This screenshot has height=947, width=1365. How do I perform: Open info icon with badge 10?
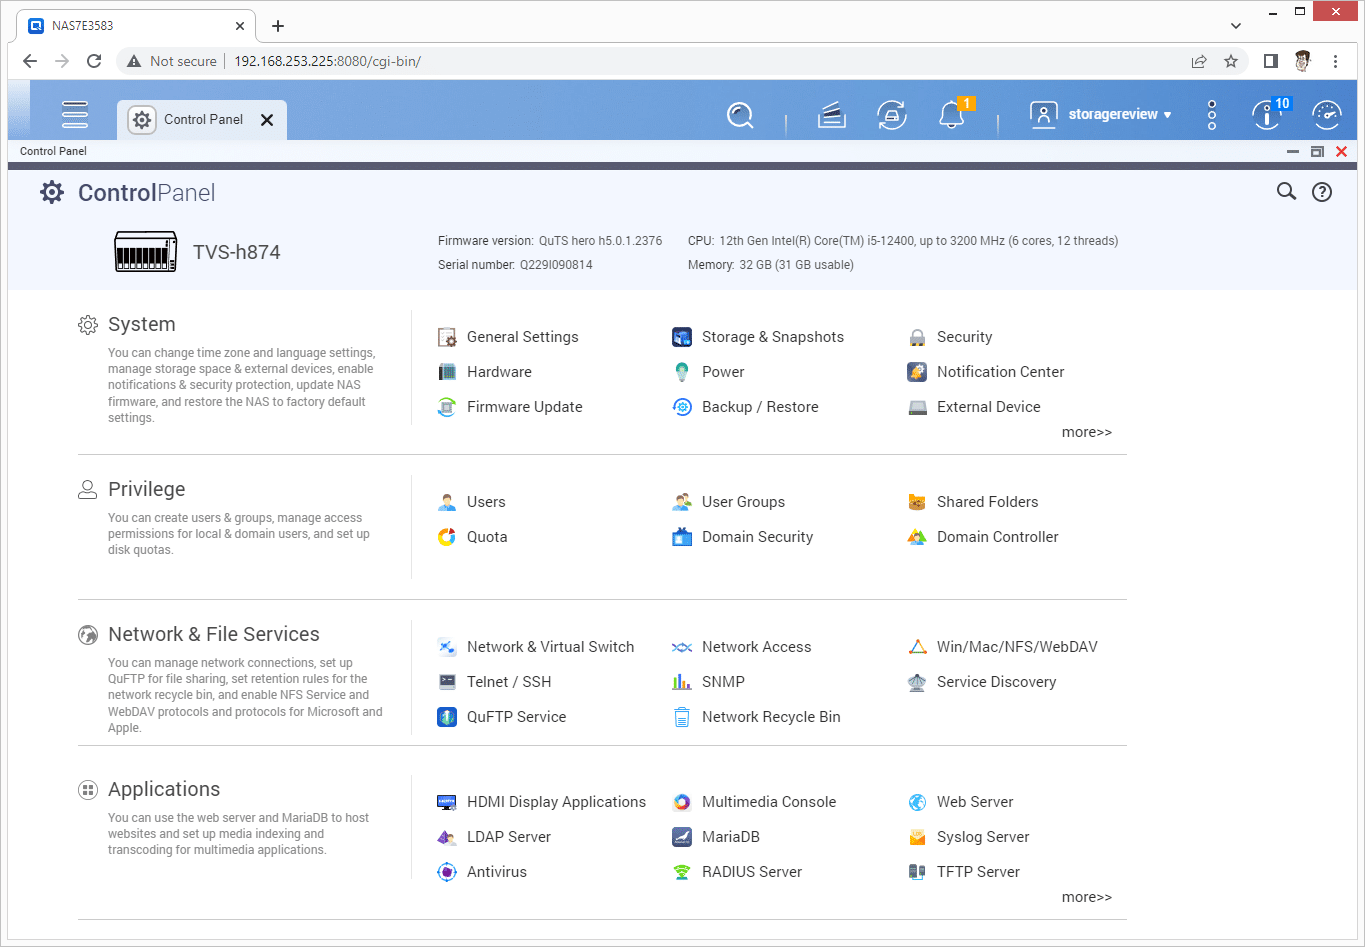coord(1268,114)
